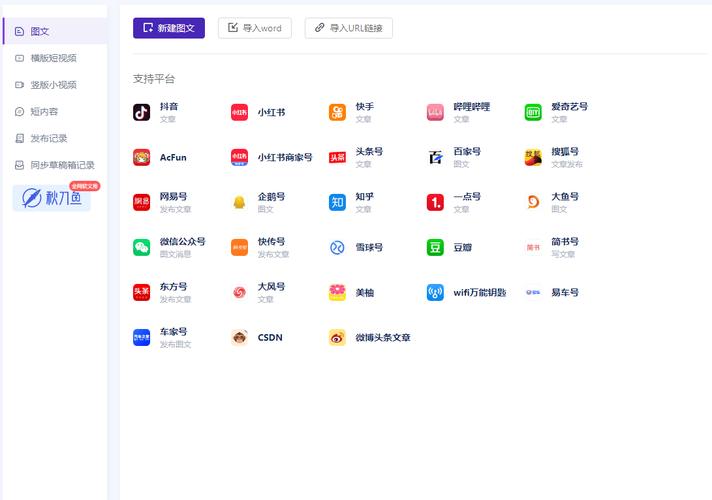
Task: Click the 搜狐号 icon
Action: (x=533, y=157)
